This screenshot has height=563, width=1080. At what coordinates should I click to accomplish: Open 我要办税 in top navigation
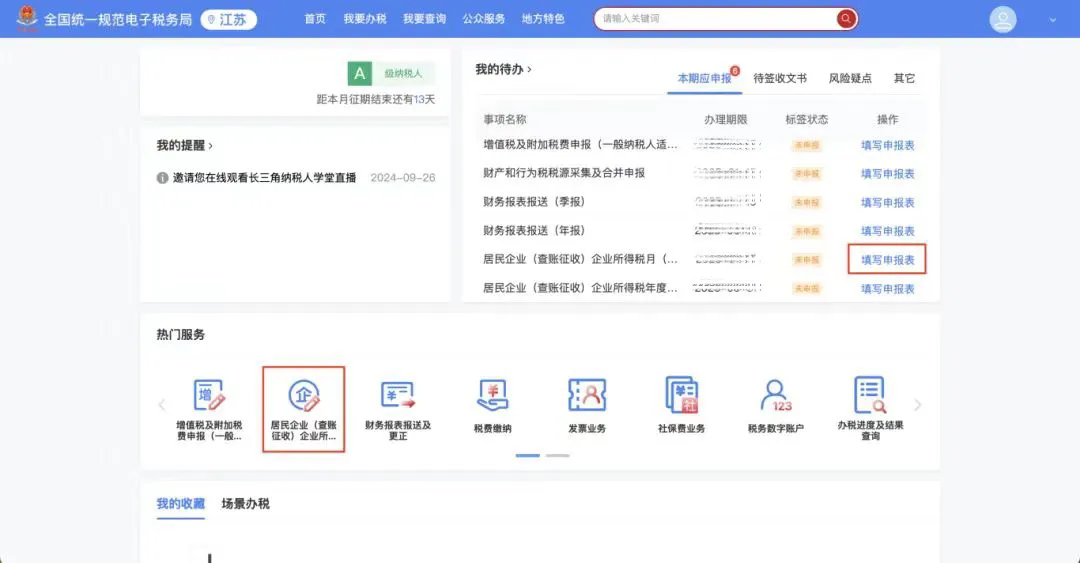[x=364, y=19]
